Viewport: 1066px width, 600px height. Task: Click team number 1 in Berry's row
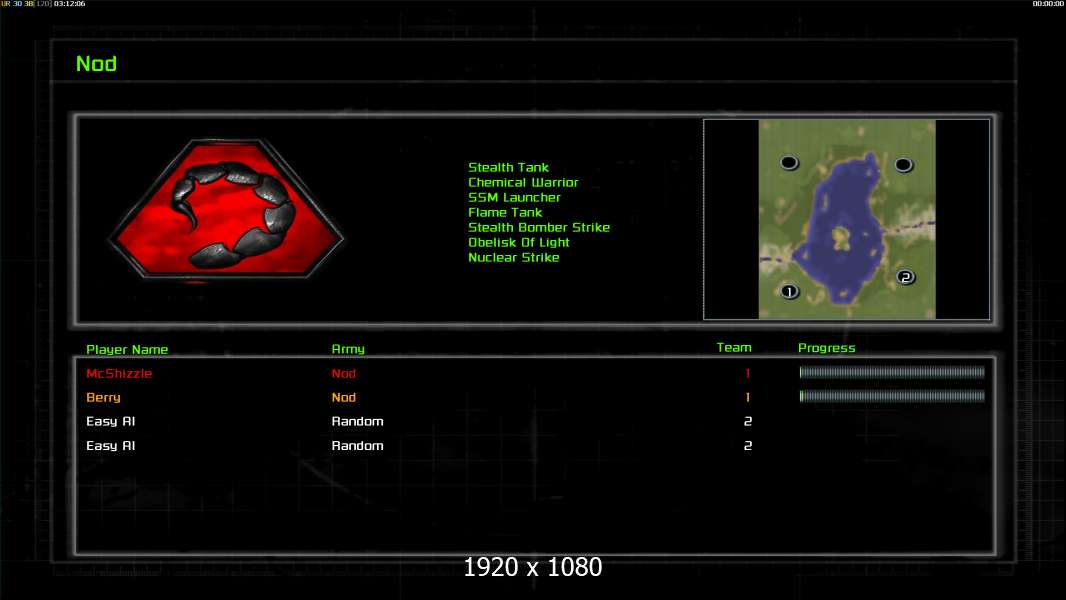[747, 398]
